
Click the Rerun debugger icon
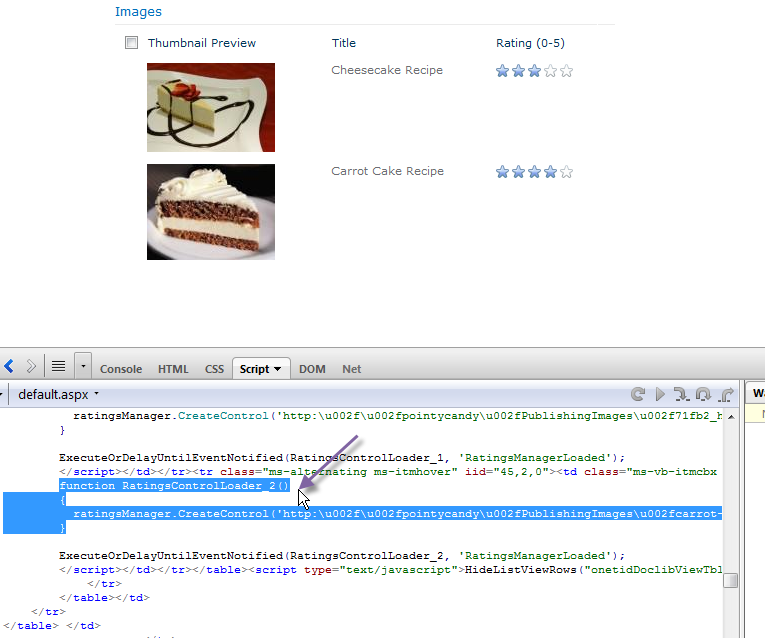[x=638, y=394]
